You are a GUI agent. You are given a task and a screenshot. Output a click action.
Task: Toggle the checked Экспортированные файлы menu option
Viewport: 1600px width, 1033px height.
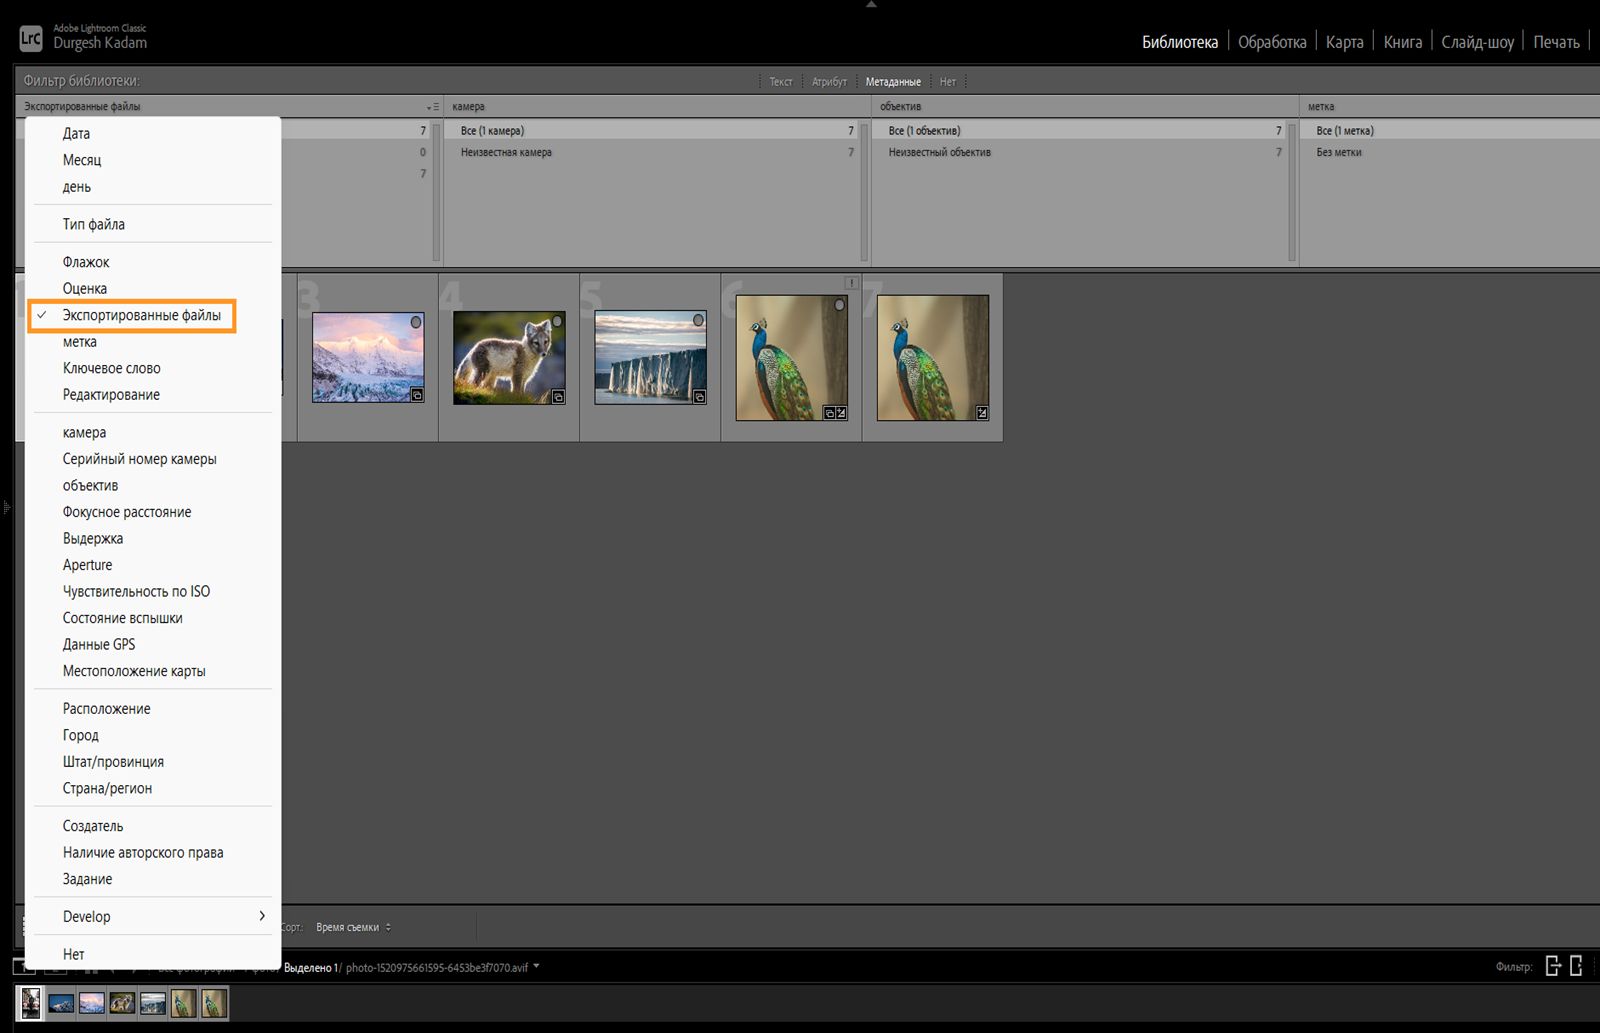coord(141,315)
